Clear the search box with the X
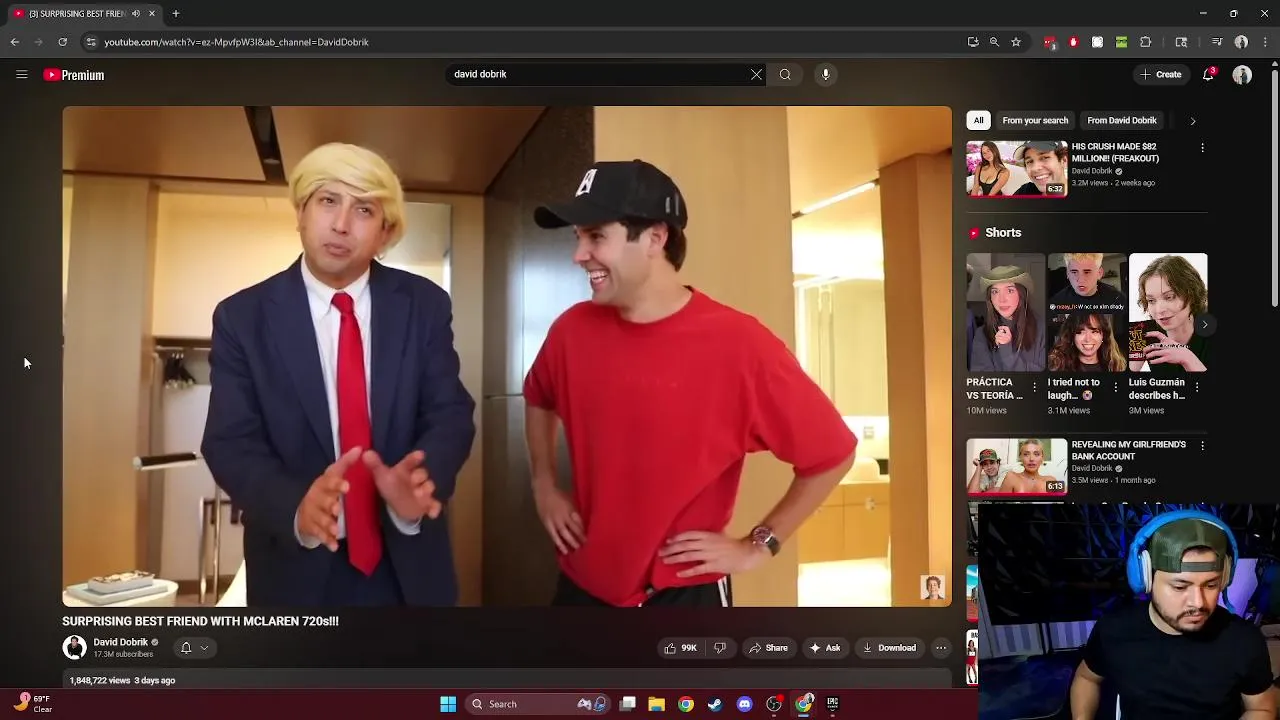Image resolution: width=1280 pixels, height=720 pixels. (x=756, y=74)
